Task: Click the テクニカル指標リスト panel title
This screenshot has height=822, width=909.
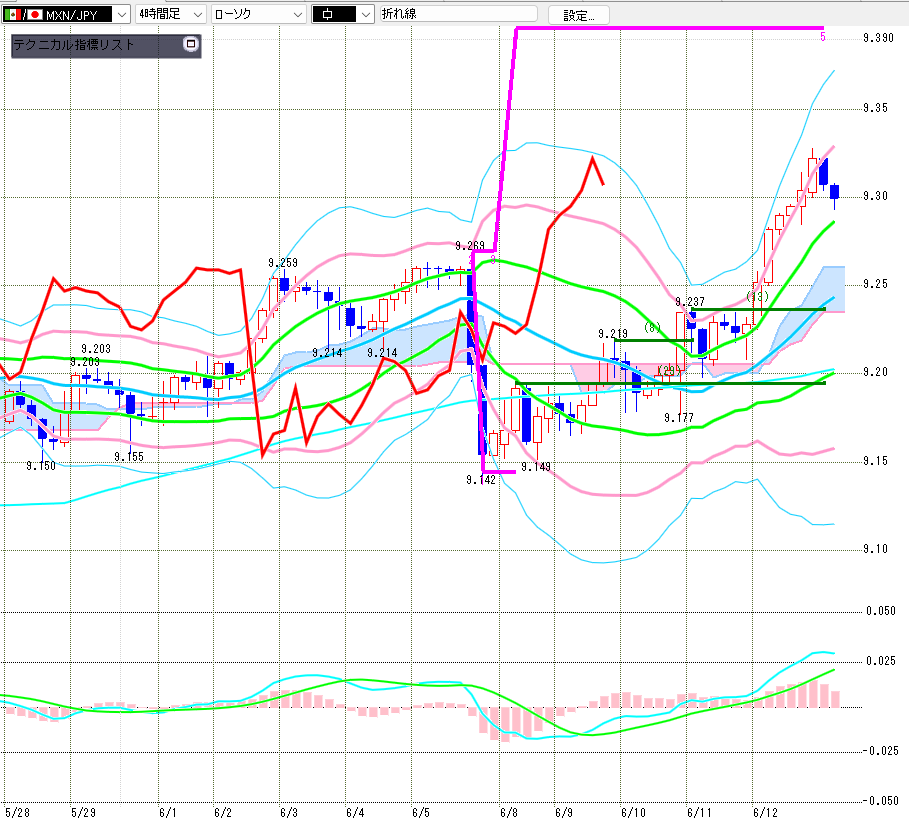Action: pyautogui.click(x=74, y=45)
